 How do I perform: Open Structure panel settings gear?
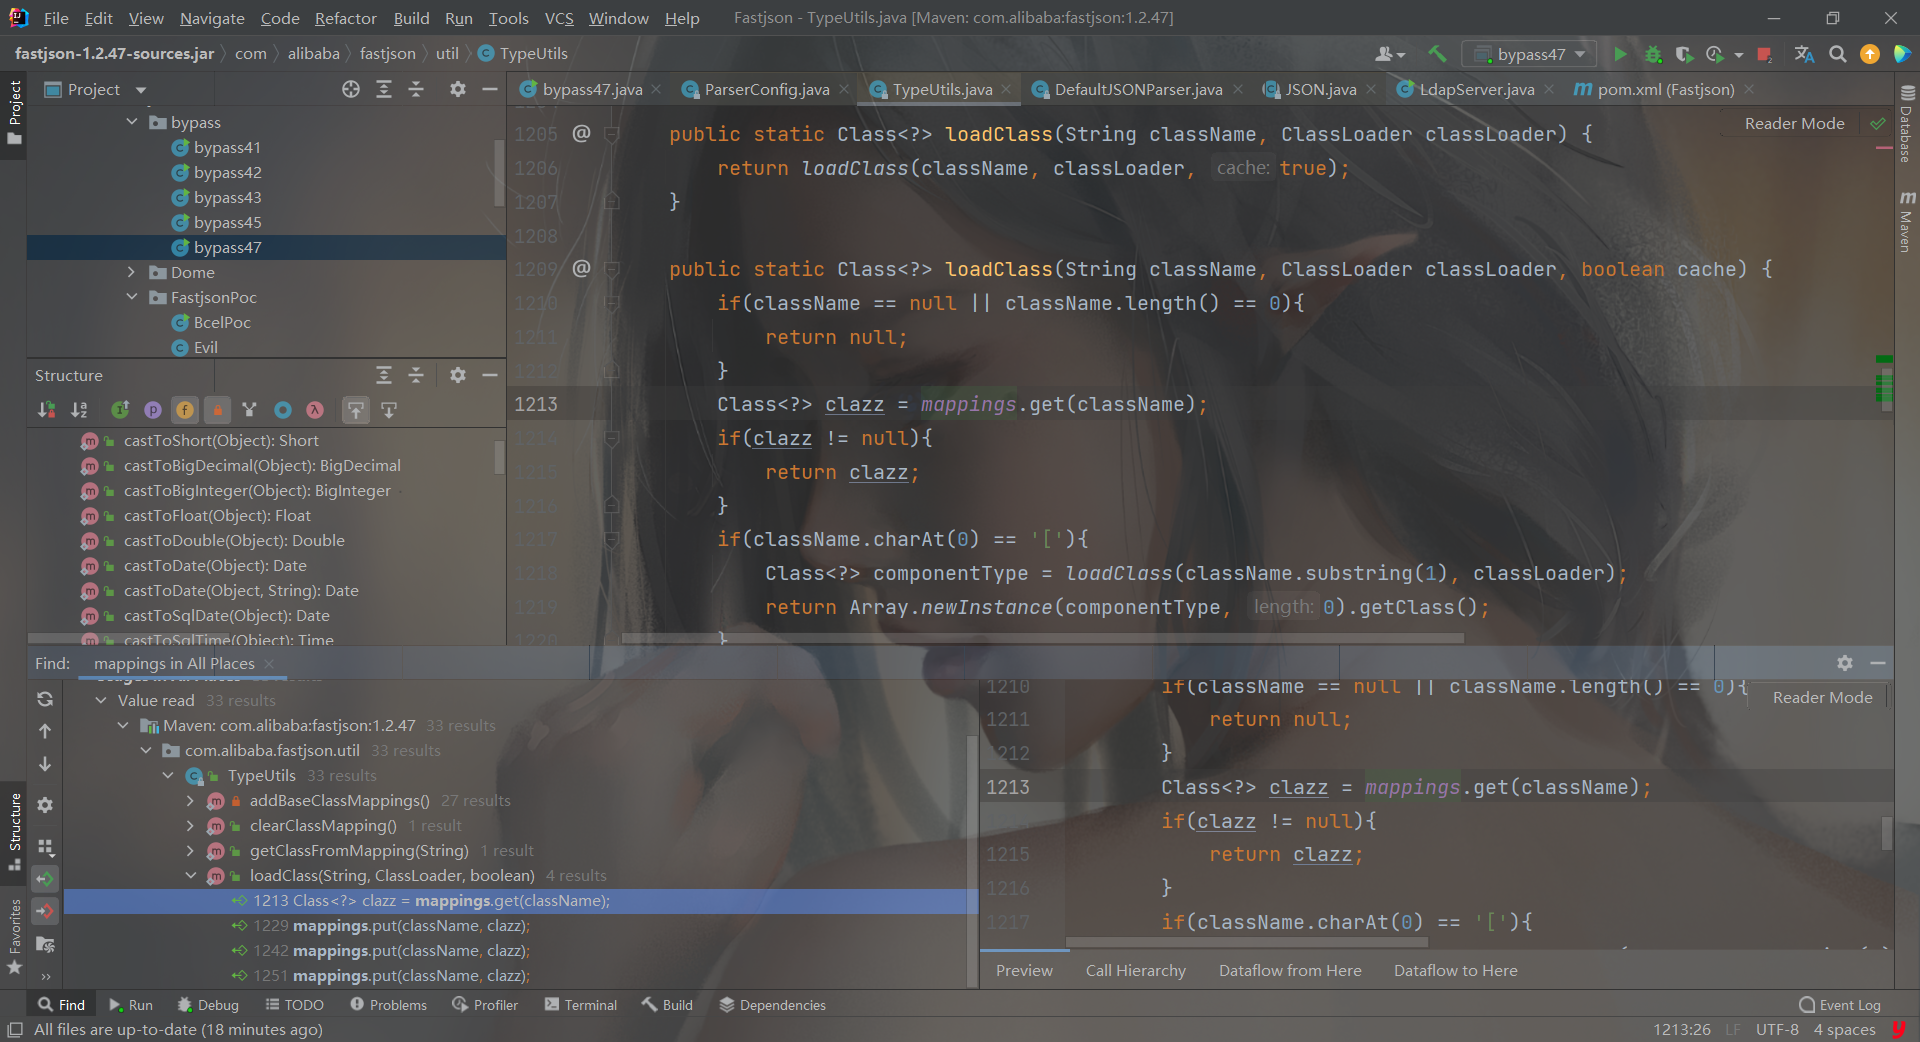pos(458,375)
